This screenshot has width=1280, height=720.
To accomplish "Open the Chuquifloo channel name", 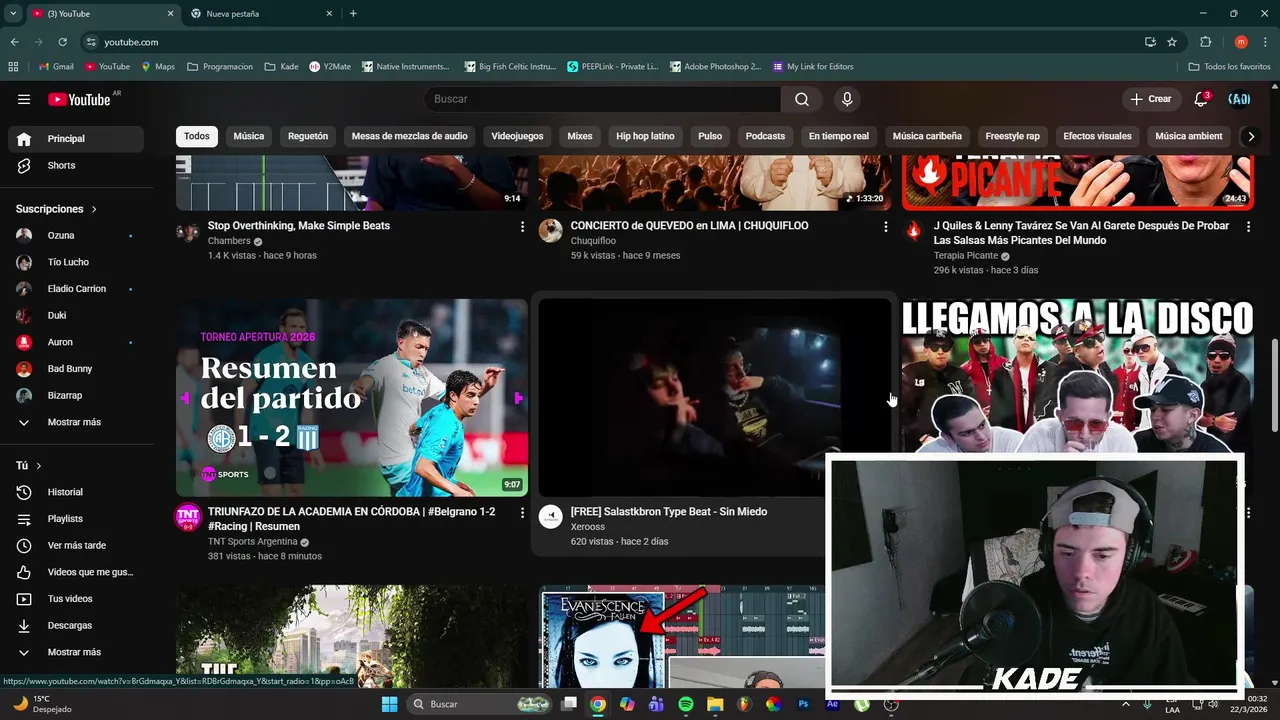I will point(593,241).
